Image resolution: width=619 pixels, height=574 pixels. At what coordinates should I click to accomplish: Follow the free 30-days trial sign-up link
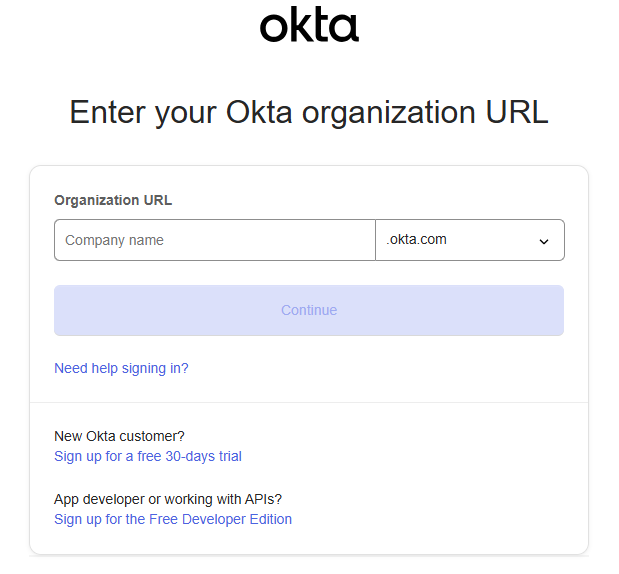pos(148,456)
